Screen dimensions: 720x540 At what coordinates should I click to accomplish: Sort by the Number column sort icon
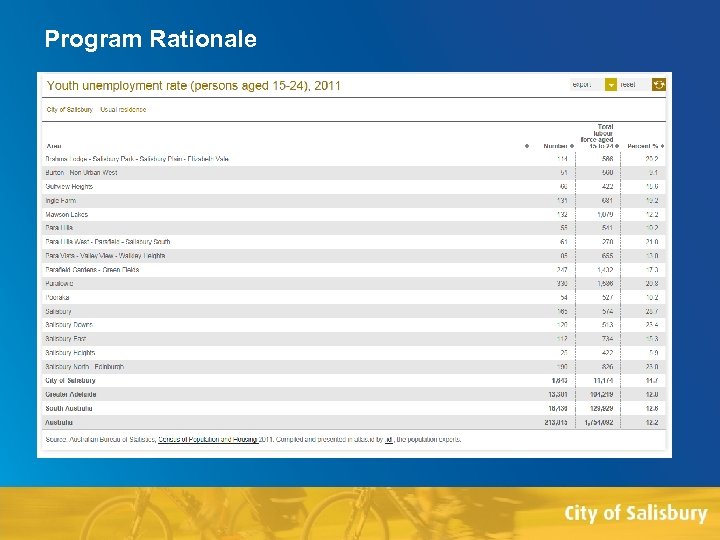[572, 146]
